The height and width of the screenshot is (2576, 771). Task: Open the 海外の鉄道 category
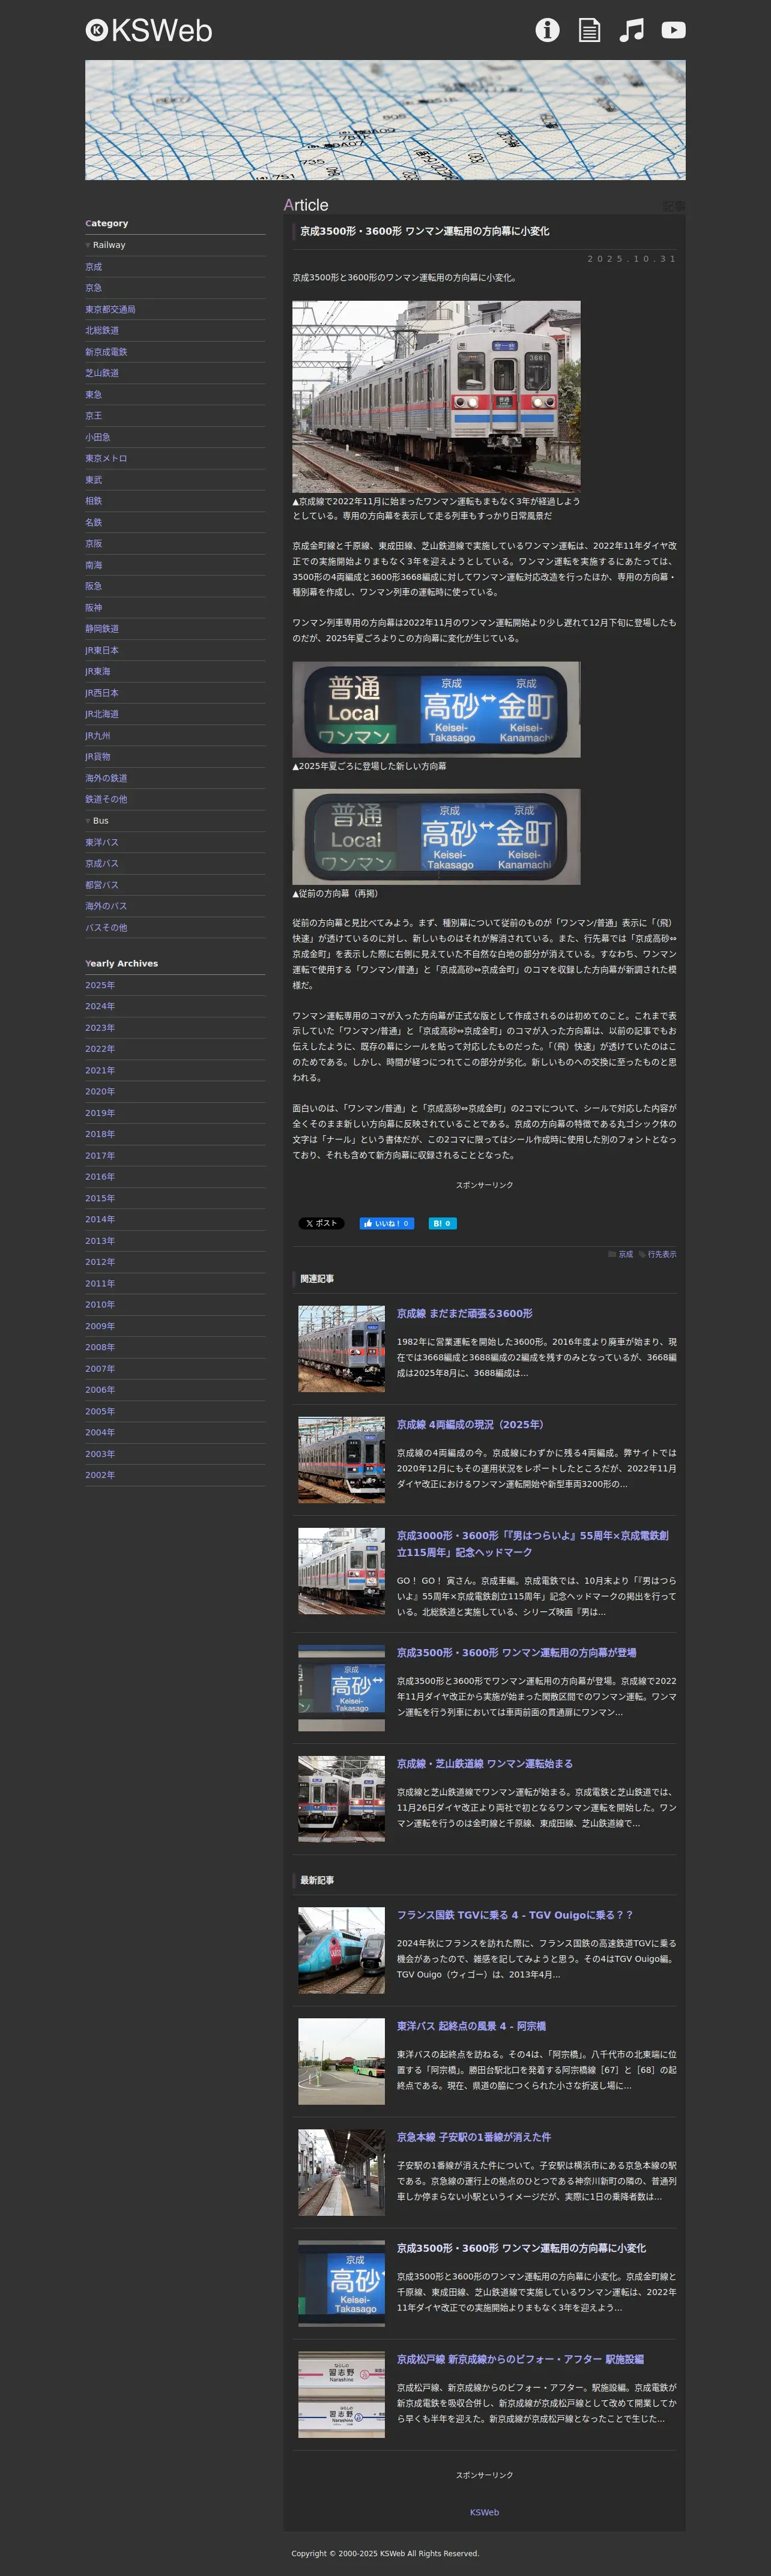106,778
